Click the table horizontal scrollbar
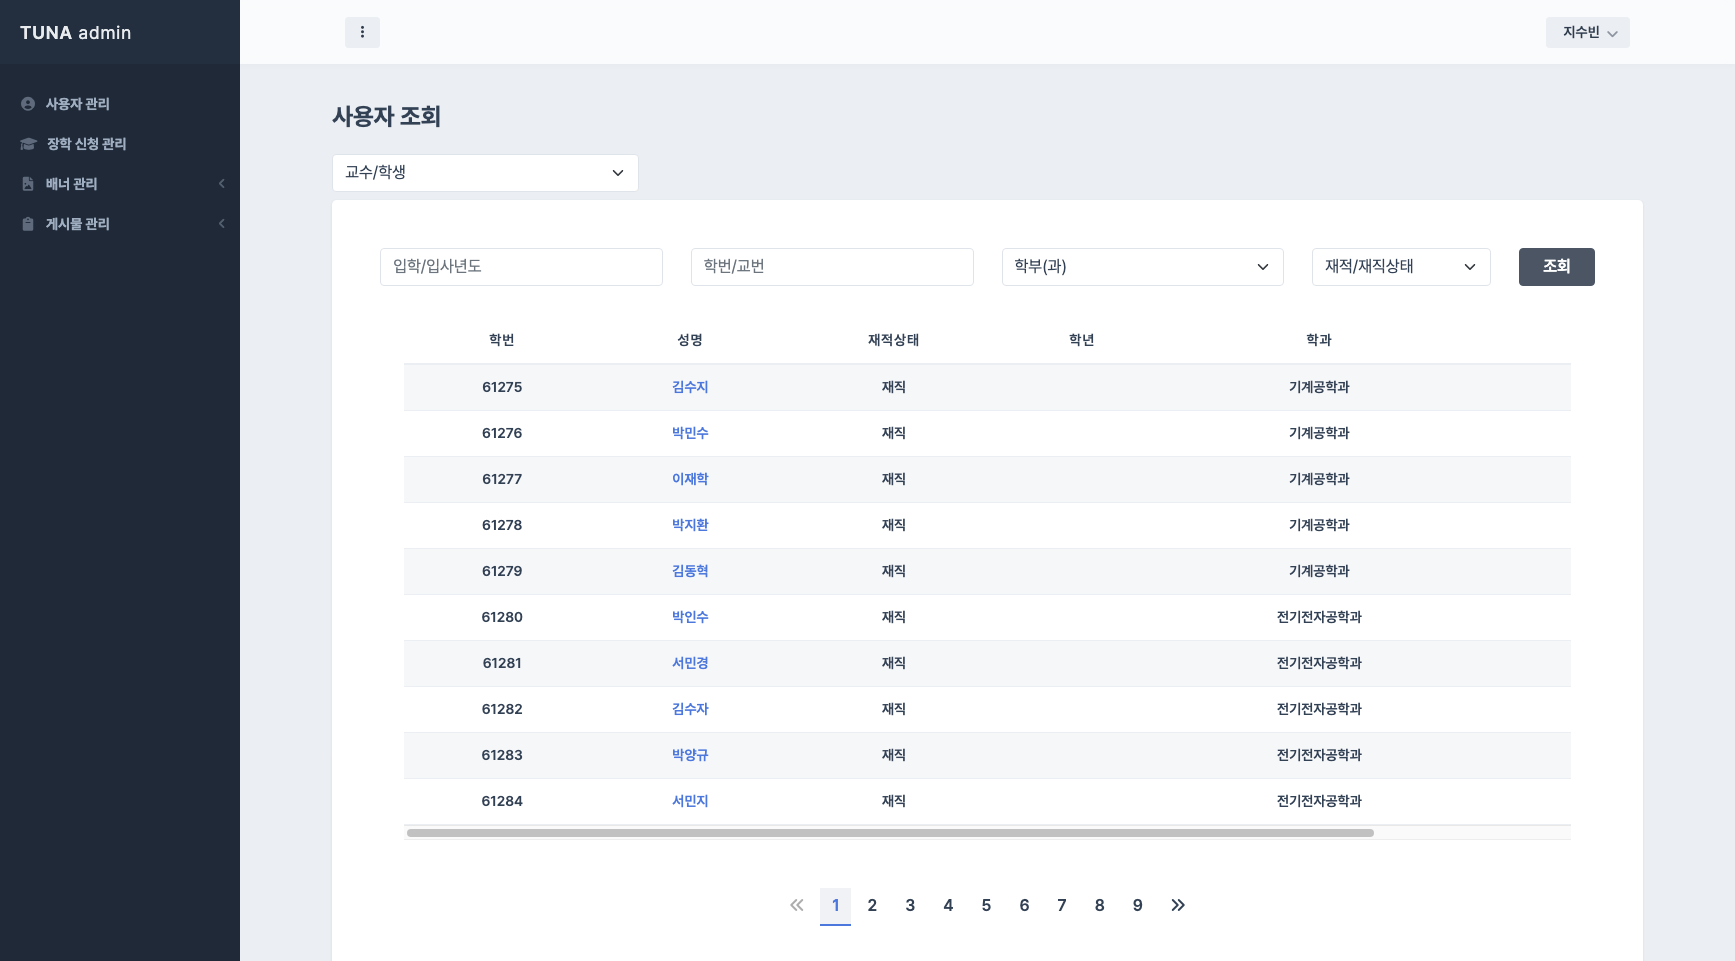 (x=890, y=833)
